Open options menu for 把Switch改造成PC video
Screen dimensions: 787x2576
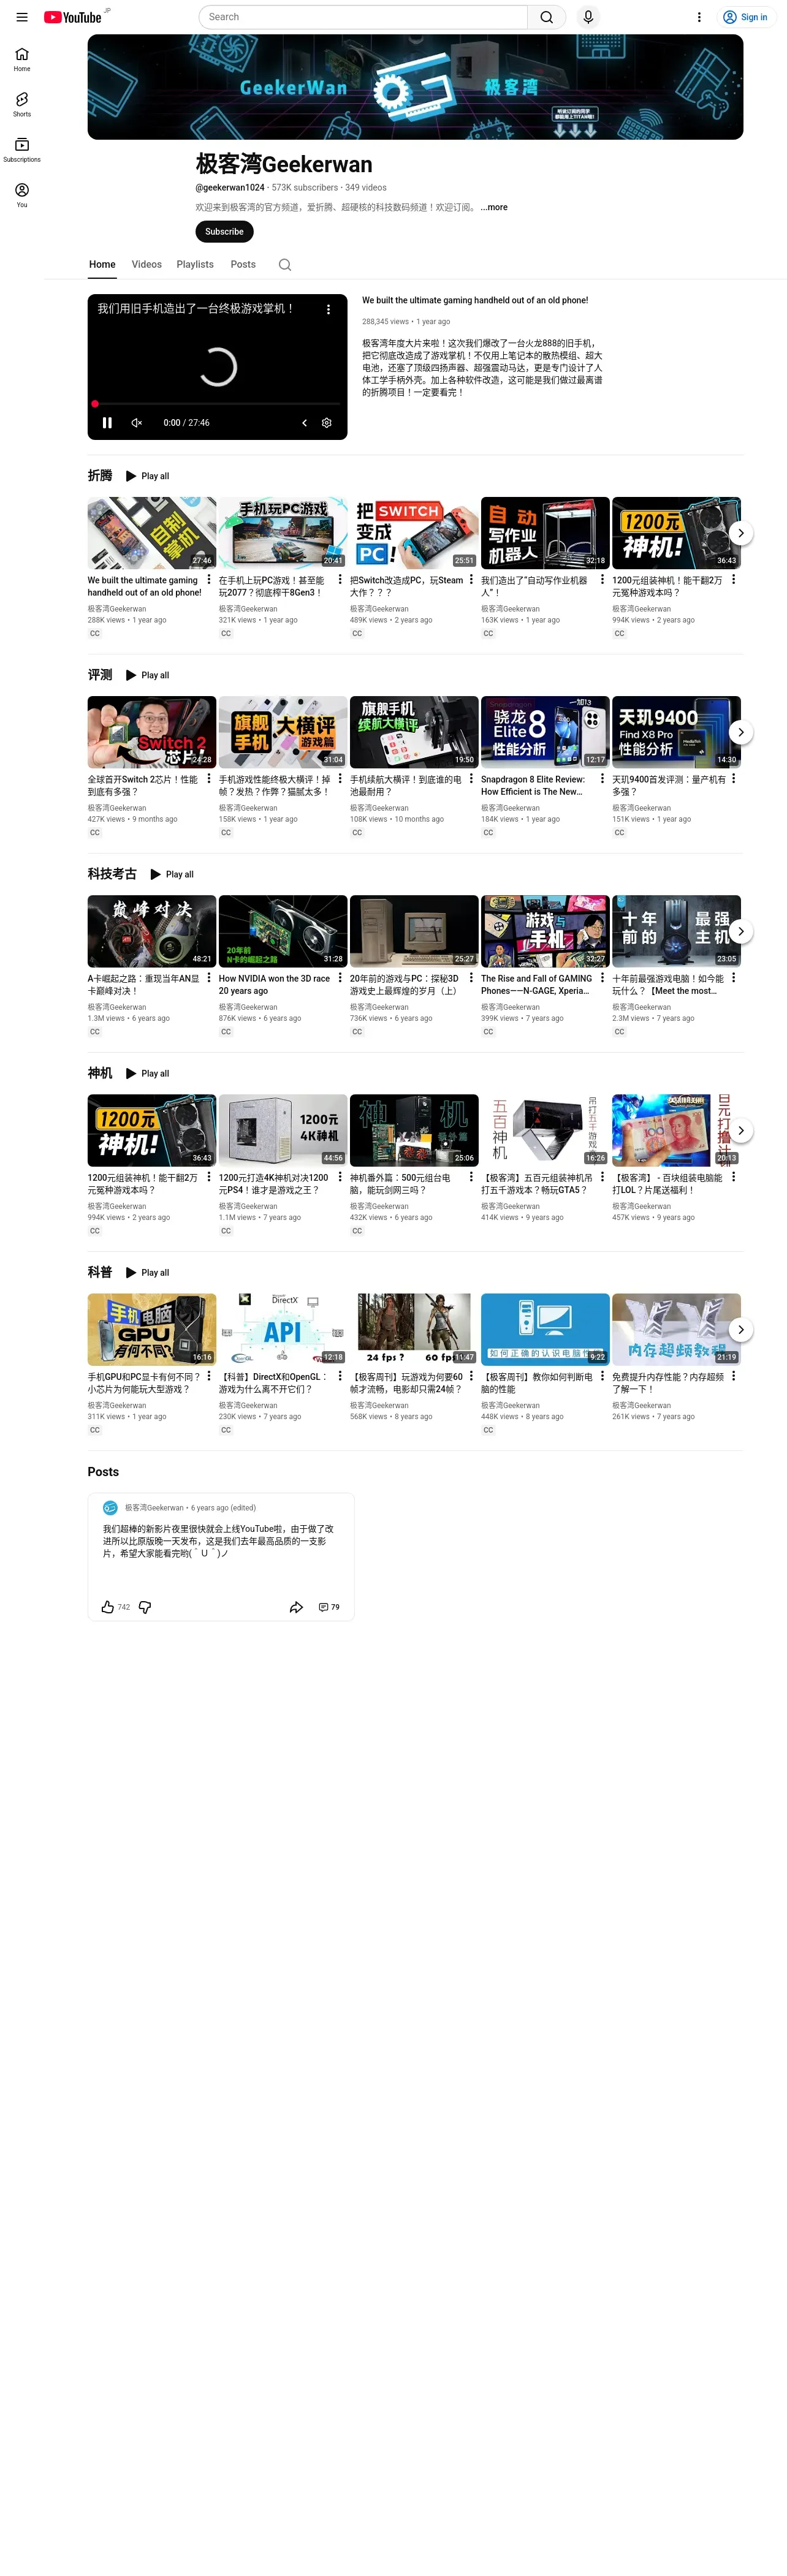click(x=471, y=580)
